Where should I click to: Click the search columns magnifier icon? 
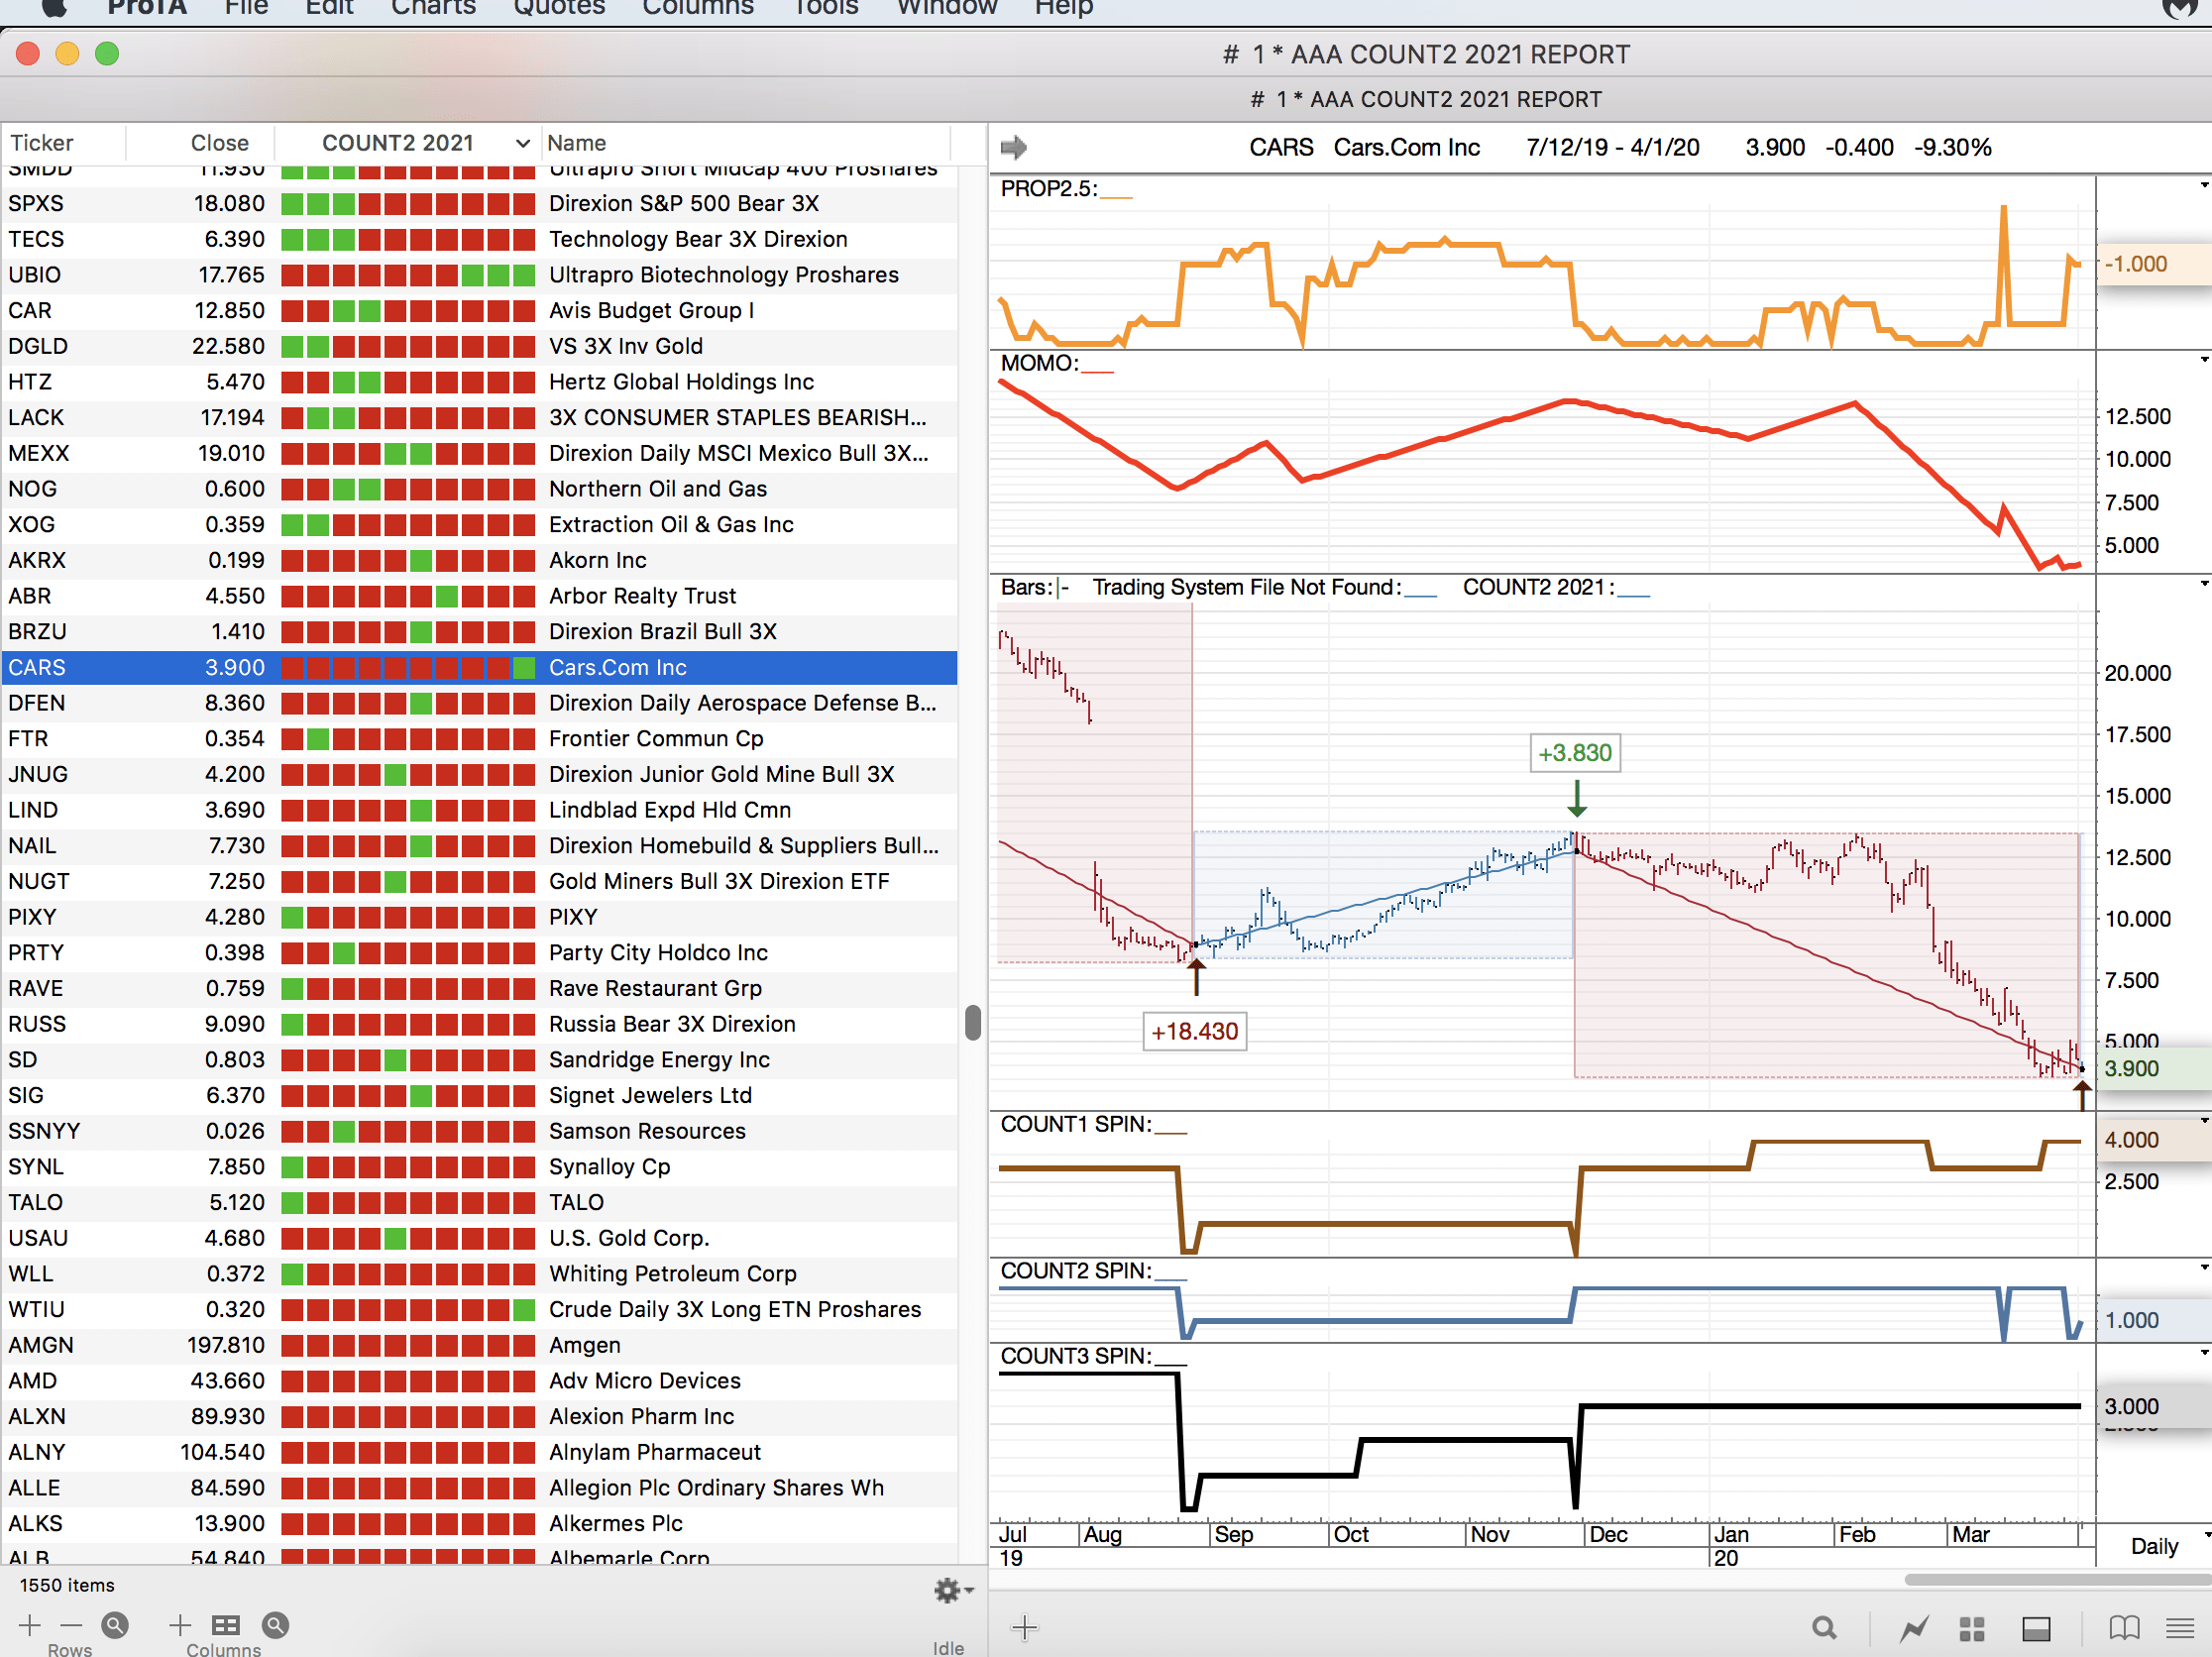pyautogui.click(x=275, y=1625)
